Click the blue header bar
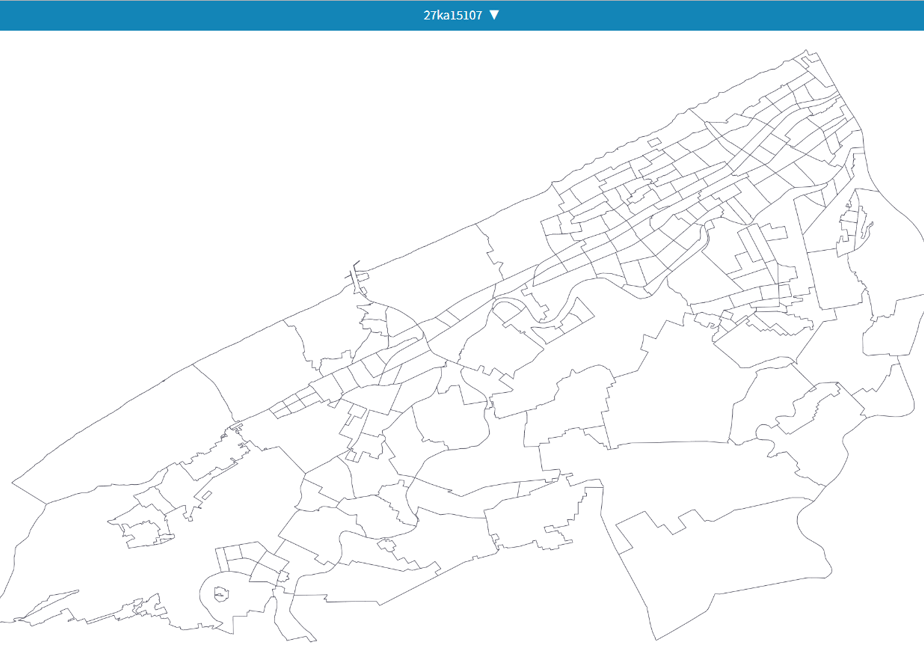The width and height of the screenshot is (924, 660). (462, 15)
